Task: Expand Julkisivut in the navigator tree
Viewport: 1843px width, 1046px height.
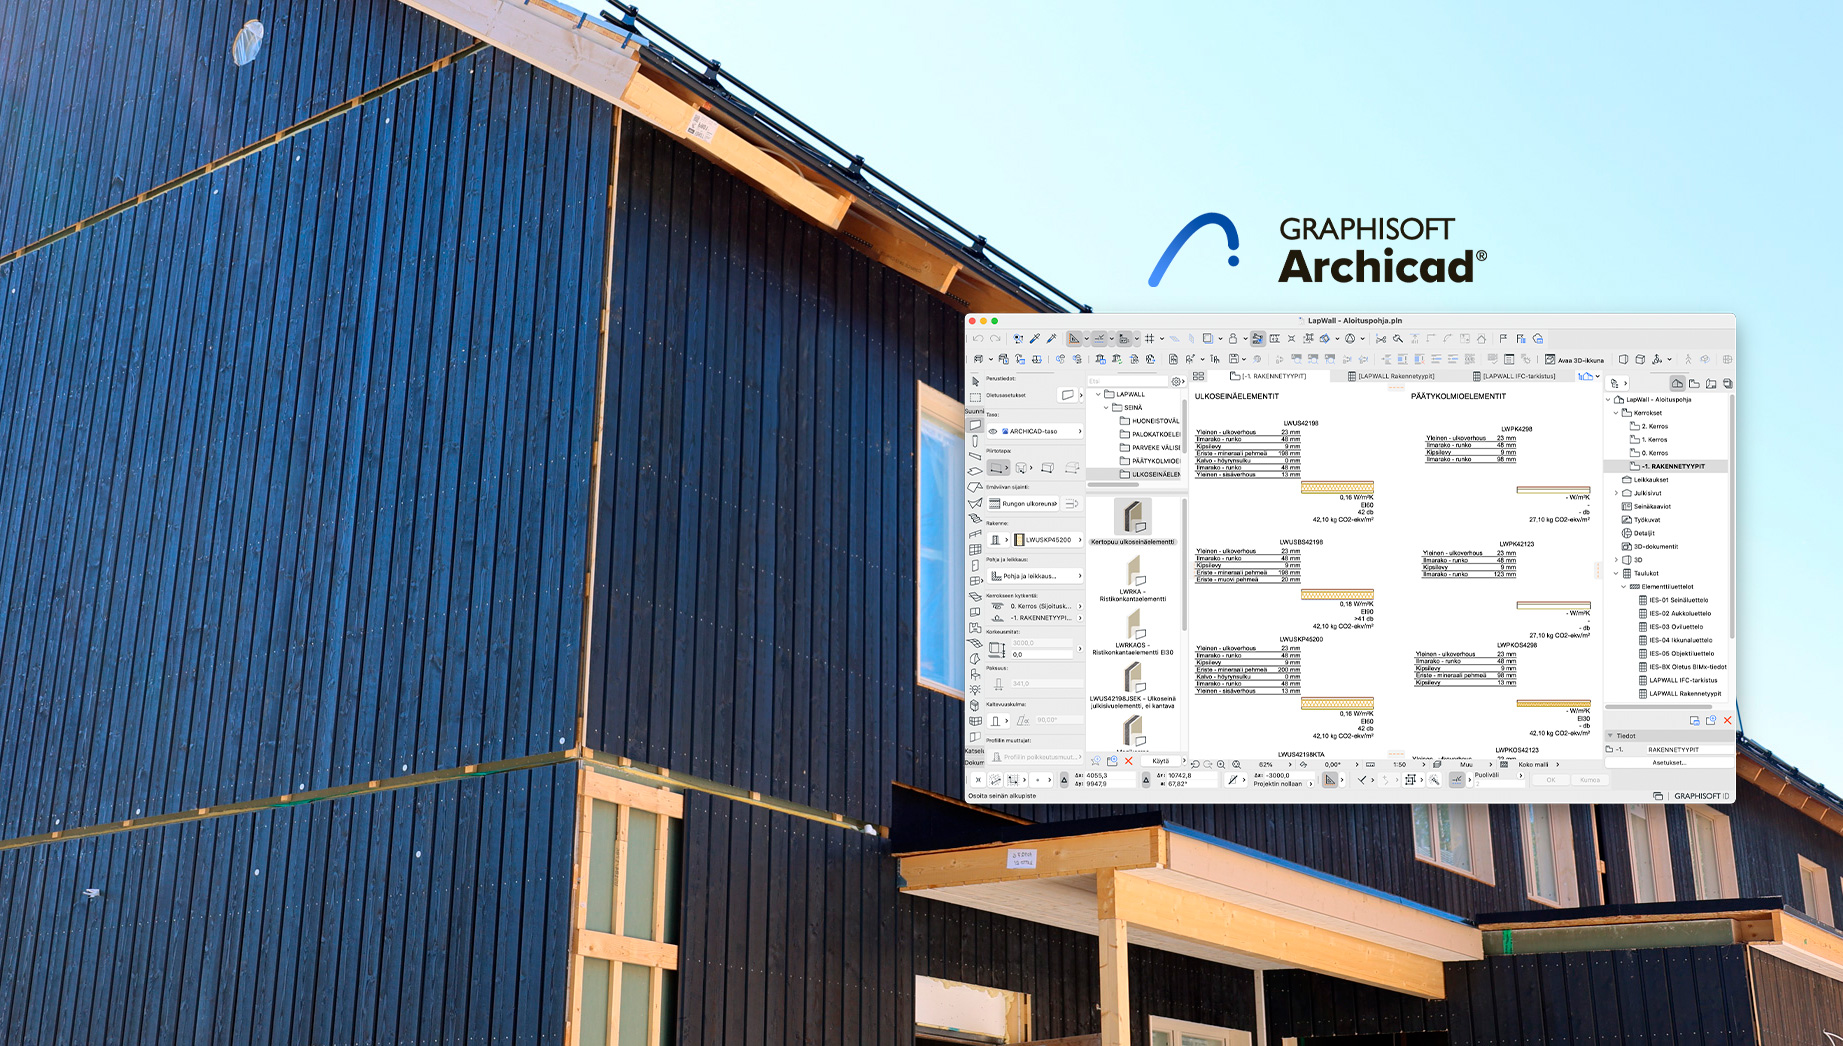Action: click(x=1615, y=493)
